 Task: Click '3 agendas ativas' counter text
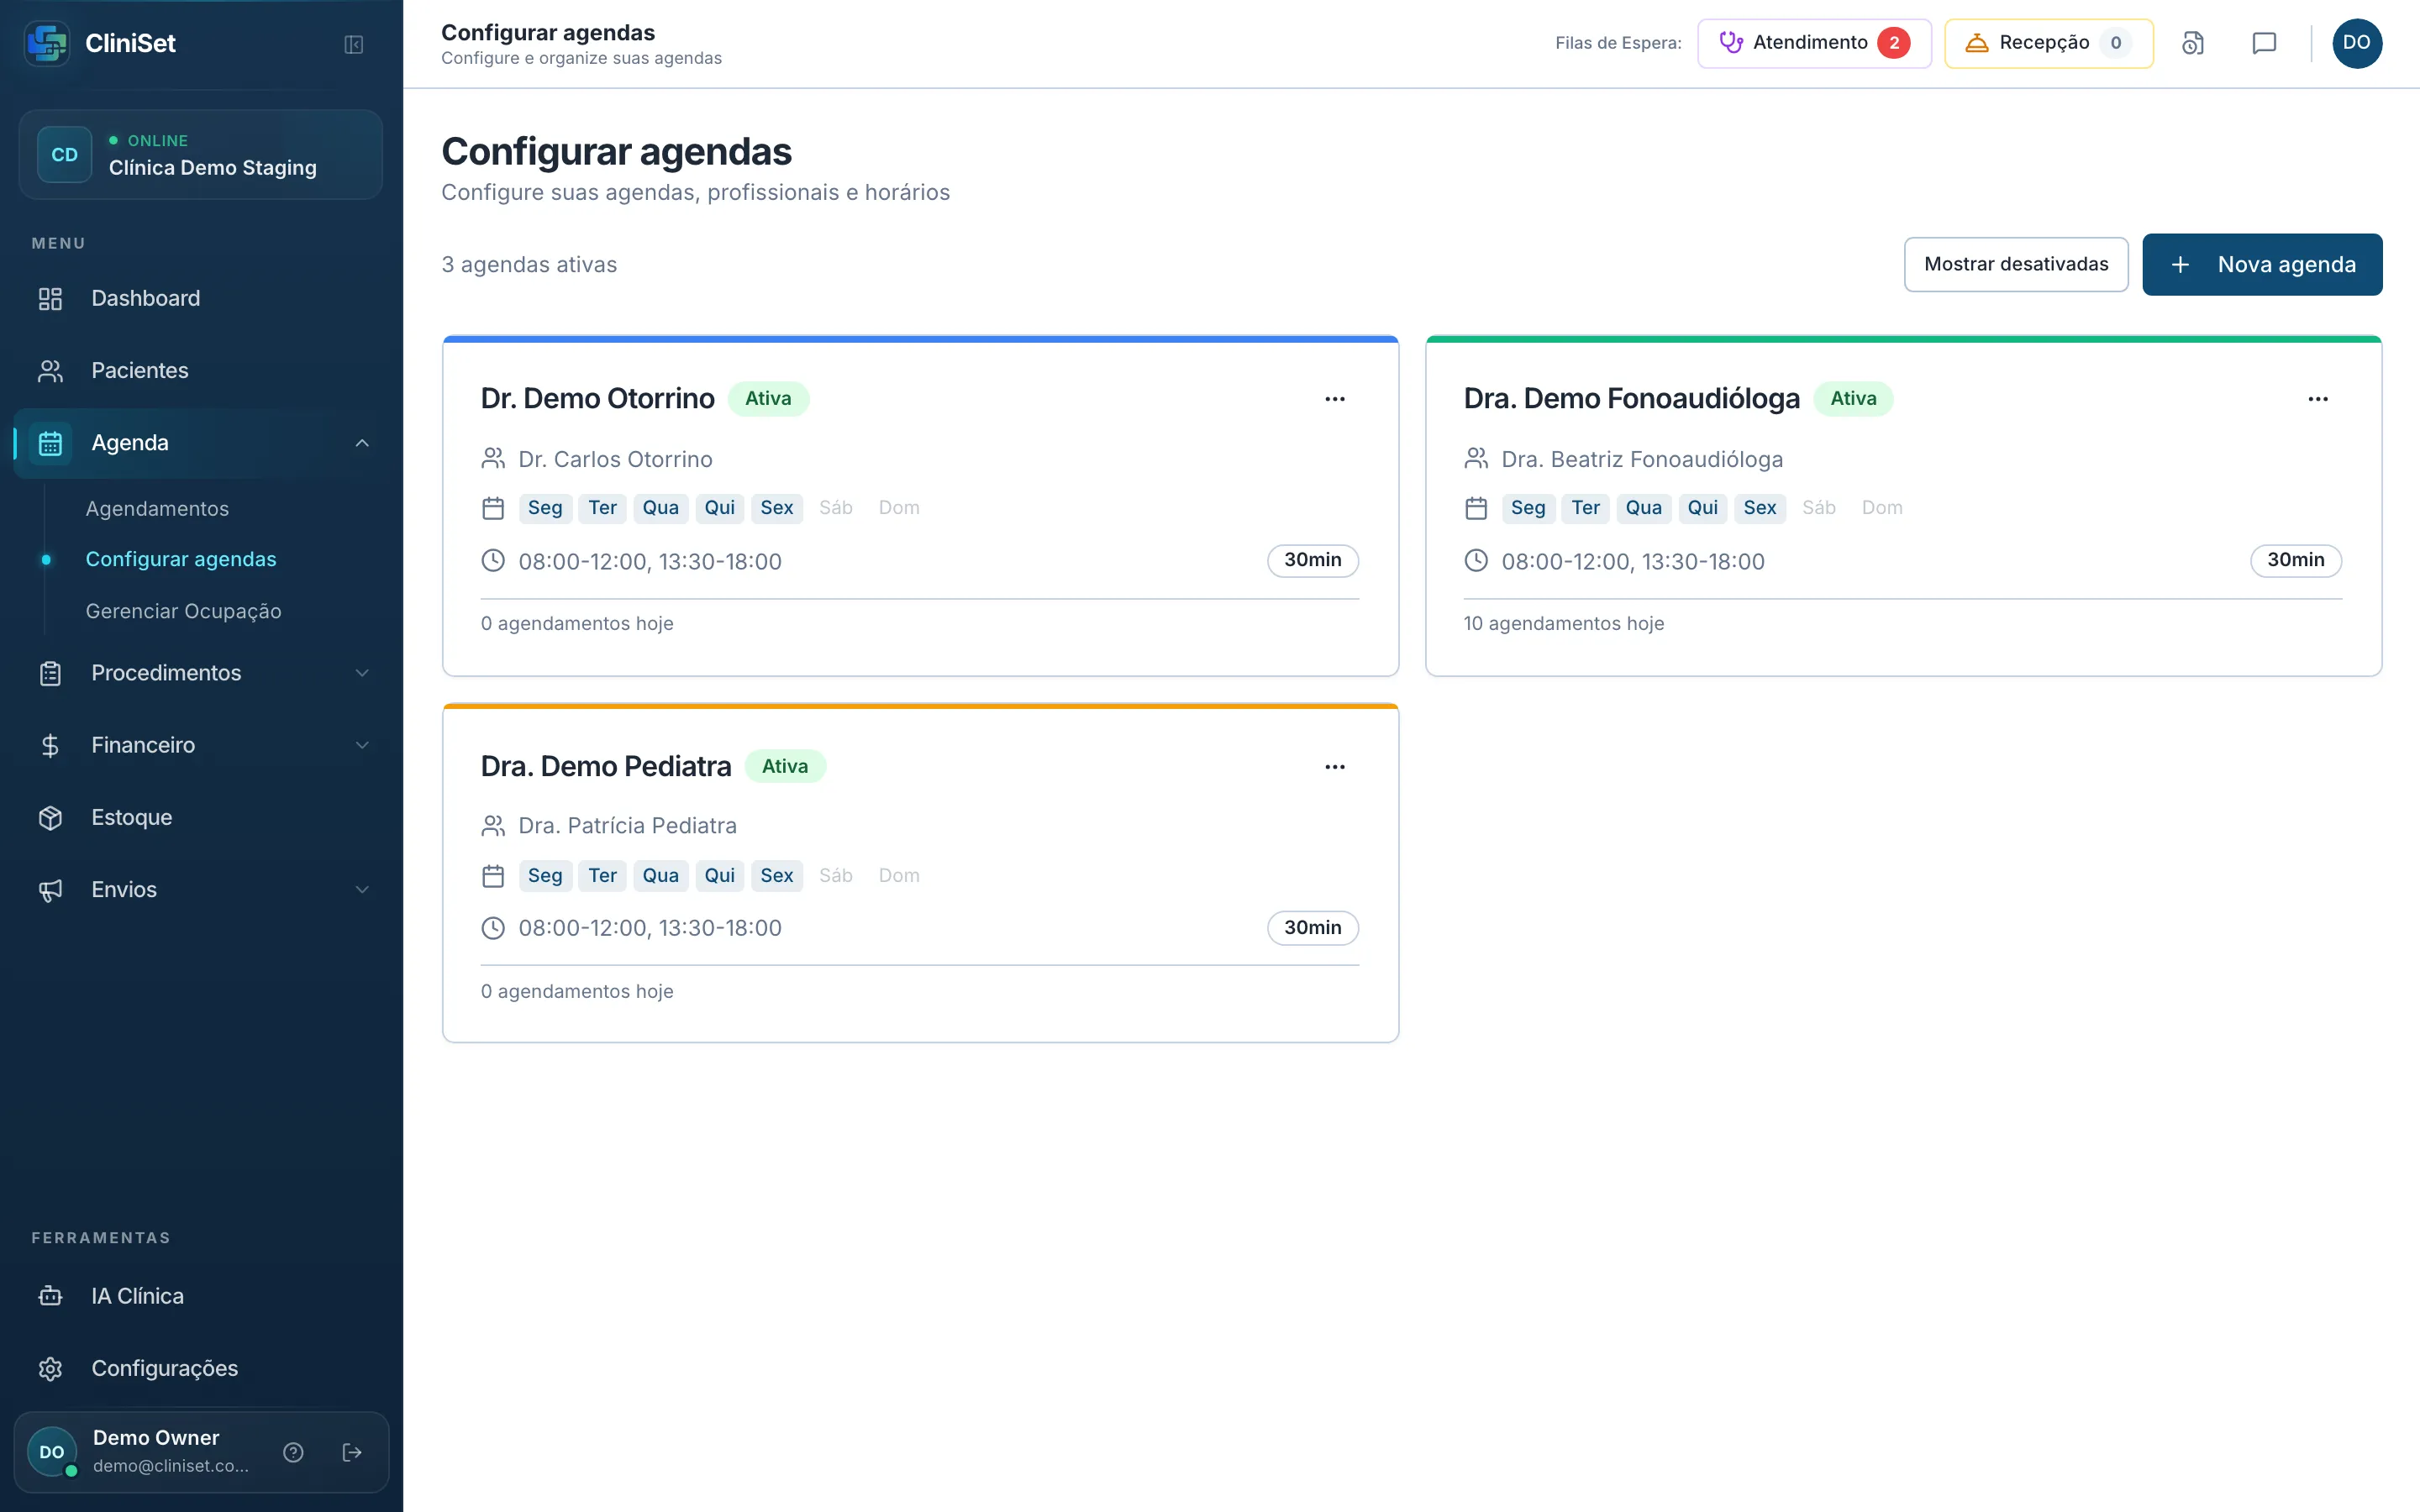(x=529, y=264)
